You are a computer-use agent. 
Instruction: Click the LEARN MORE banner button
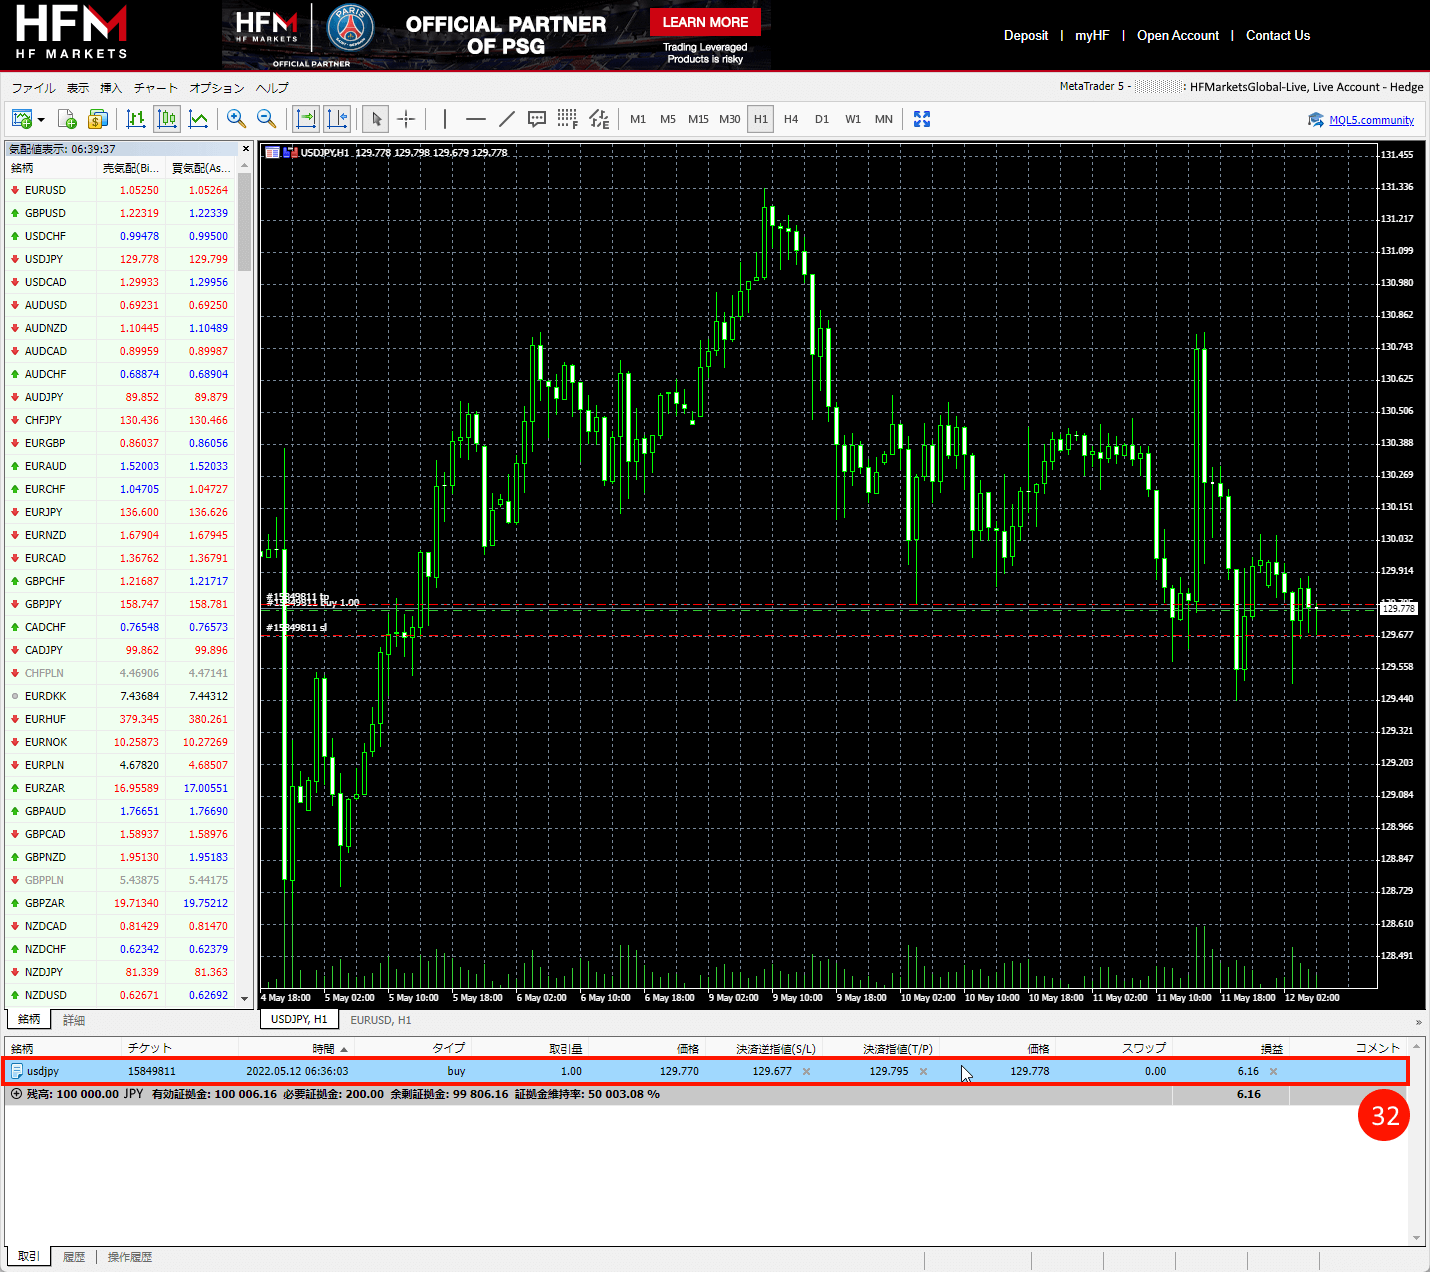click(704, 22)
